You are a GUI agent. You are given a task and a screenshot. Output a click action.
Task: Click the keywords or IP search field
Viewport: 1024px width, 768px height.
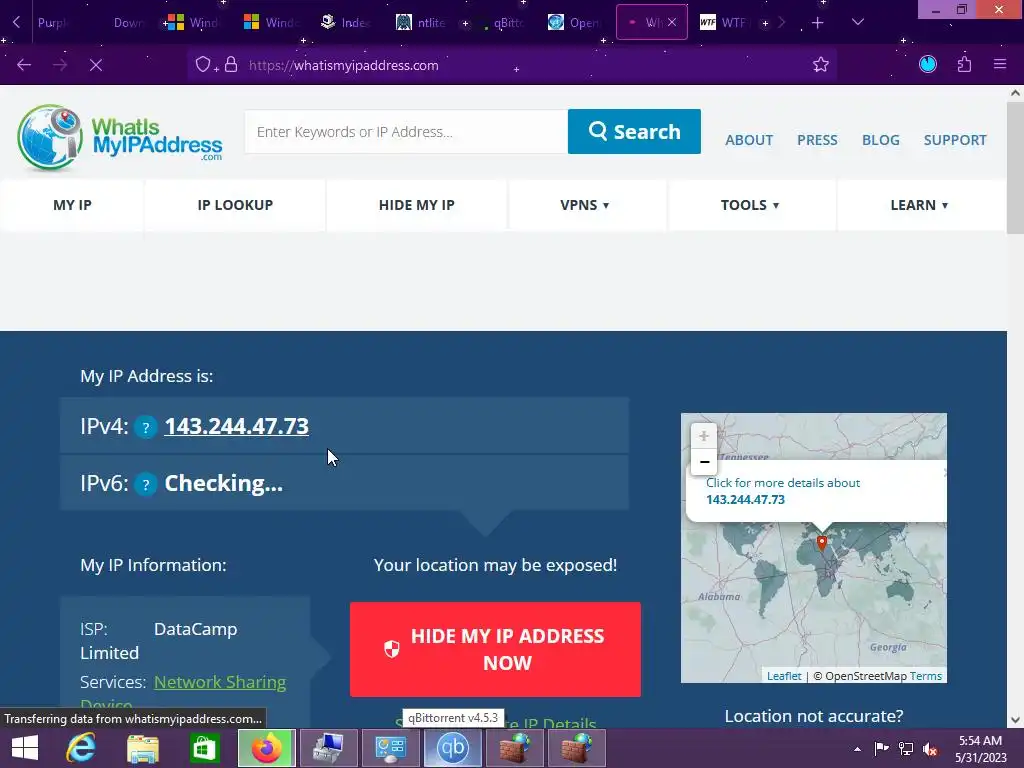click(x=406, y=132)
